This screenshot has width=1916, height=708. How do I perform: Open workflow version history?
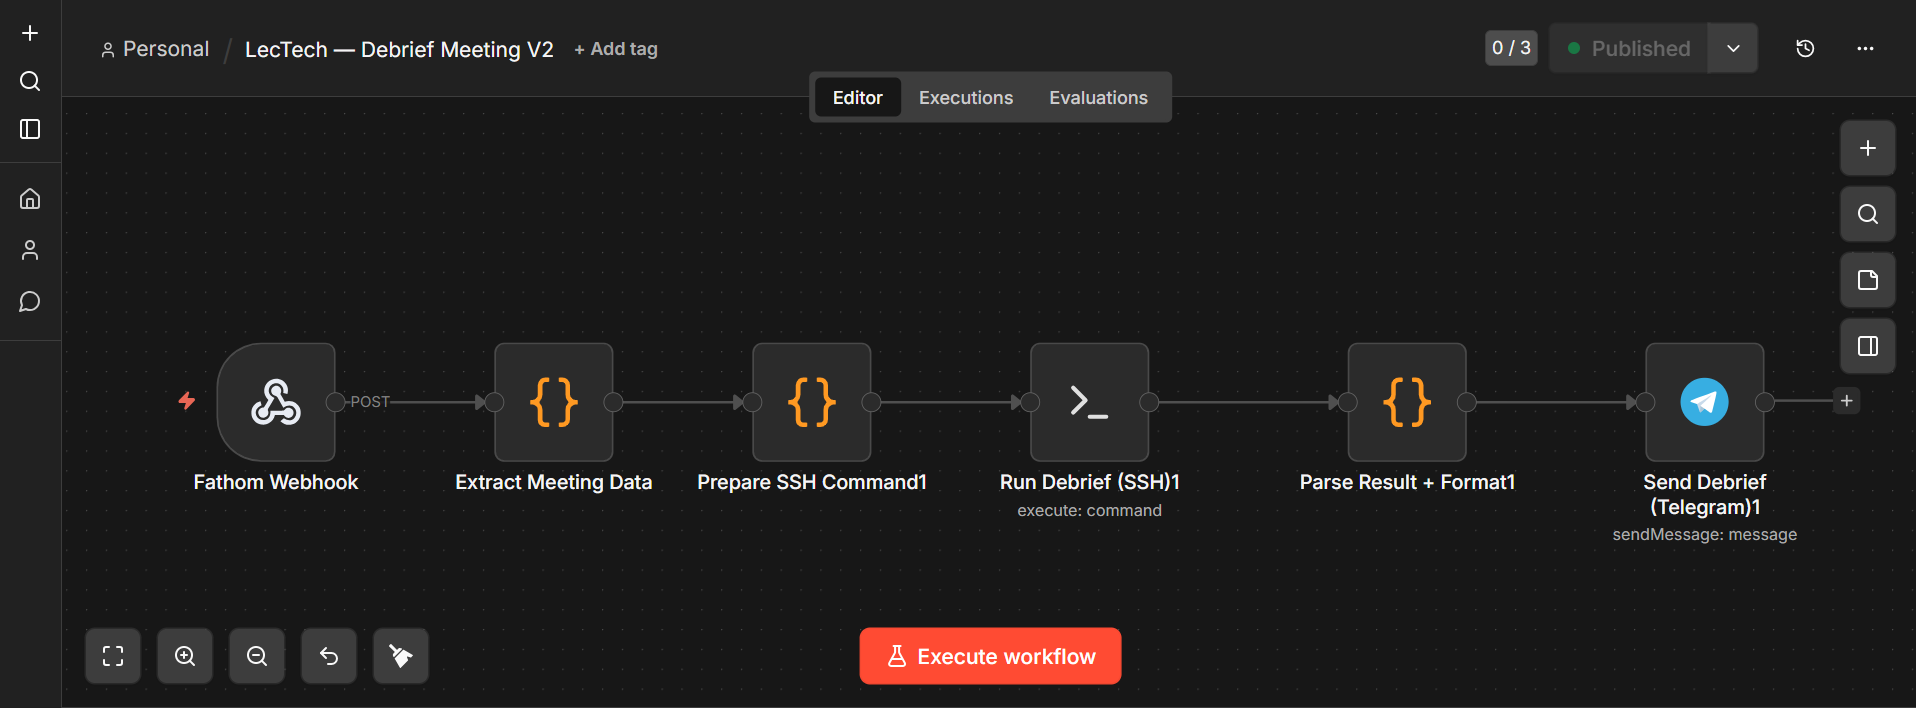point(1805,48)
